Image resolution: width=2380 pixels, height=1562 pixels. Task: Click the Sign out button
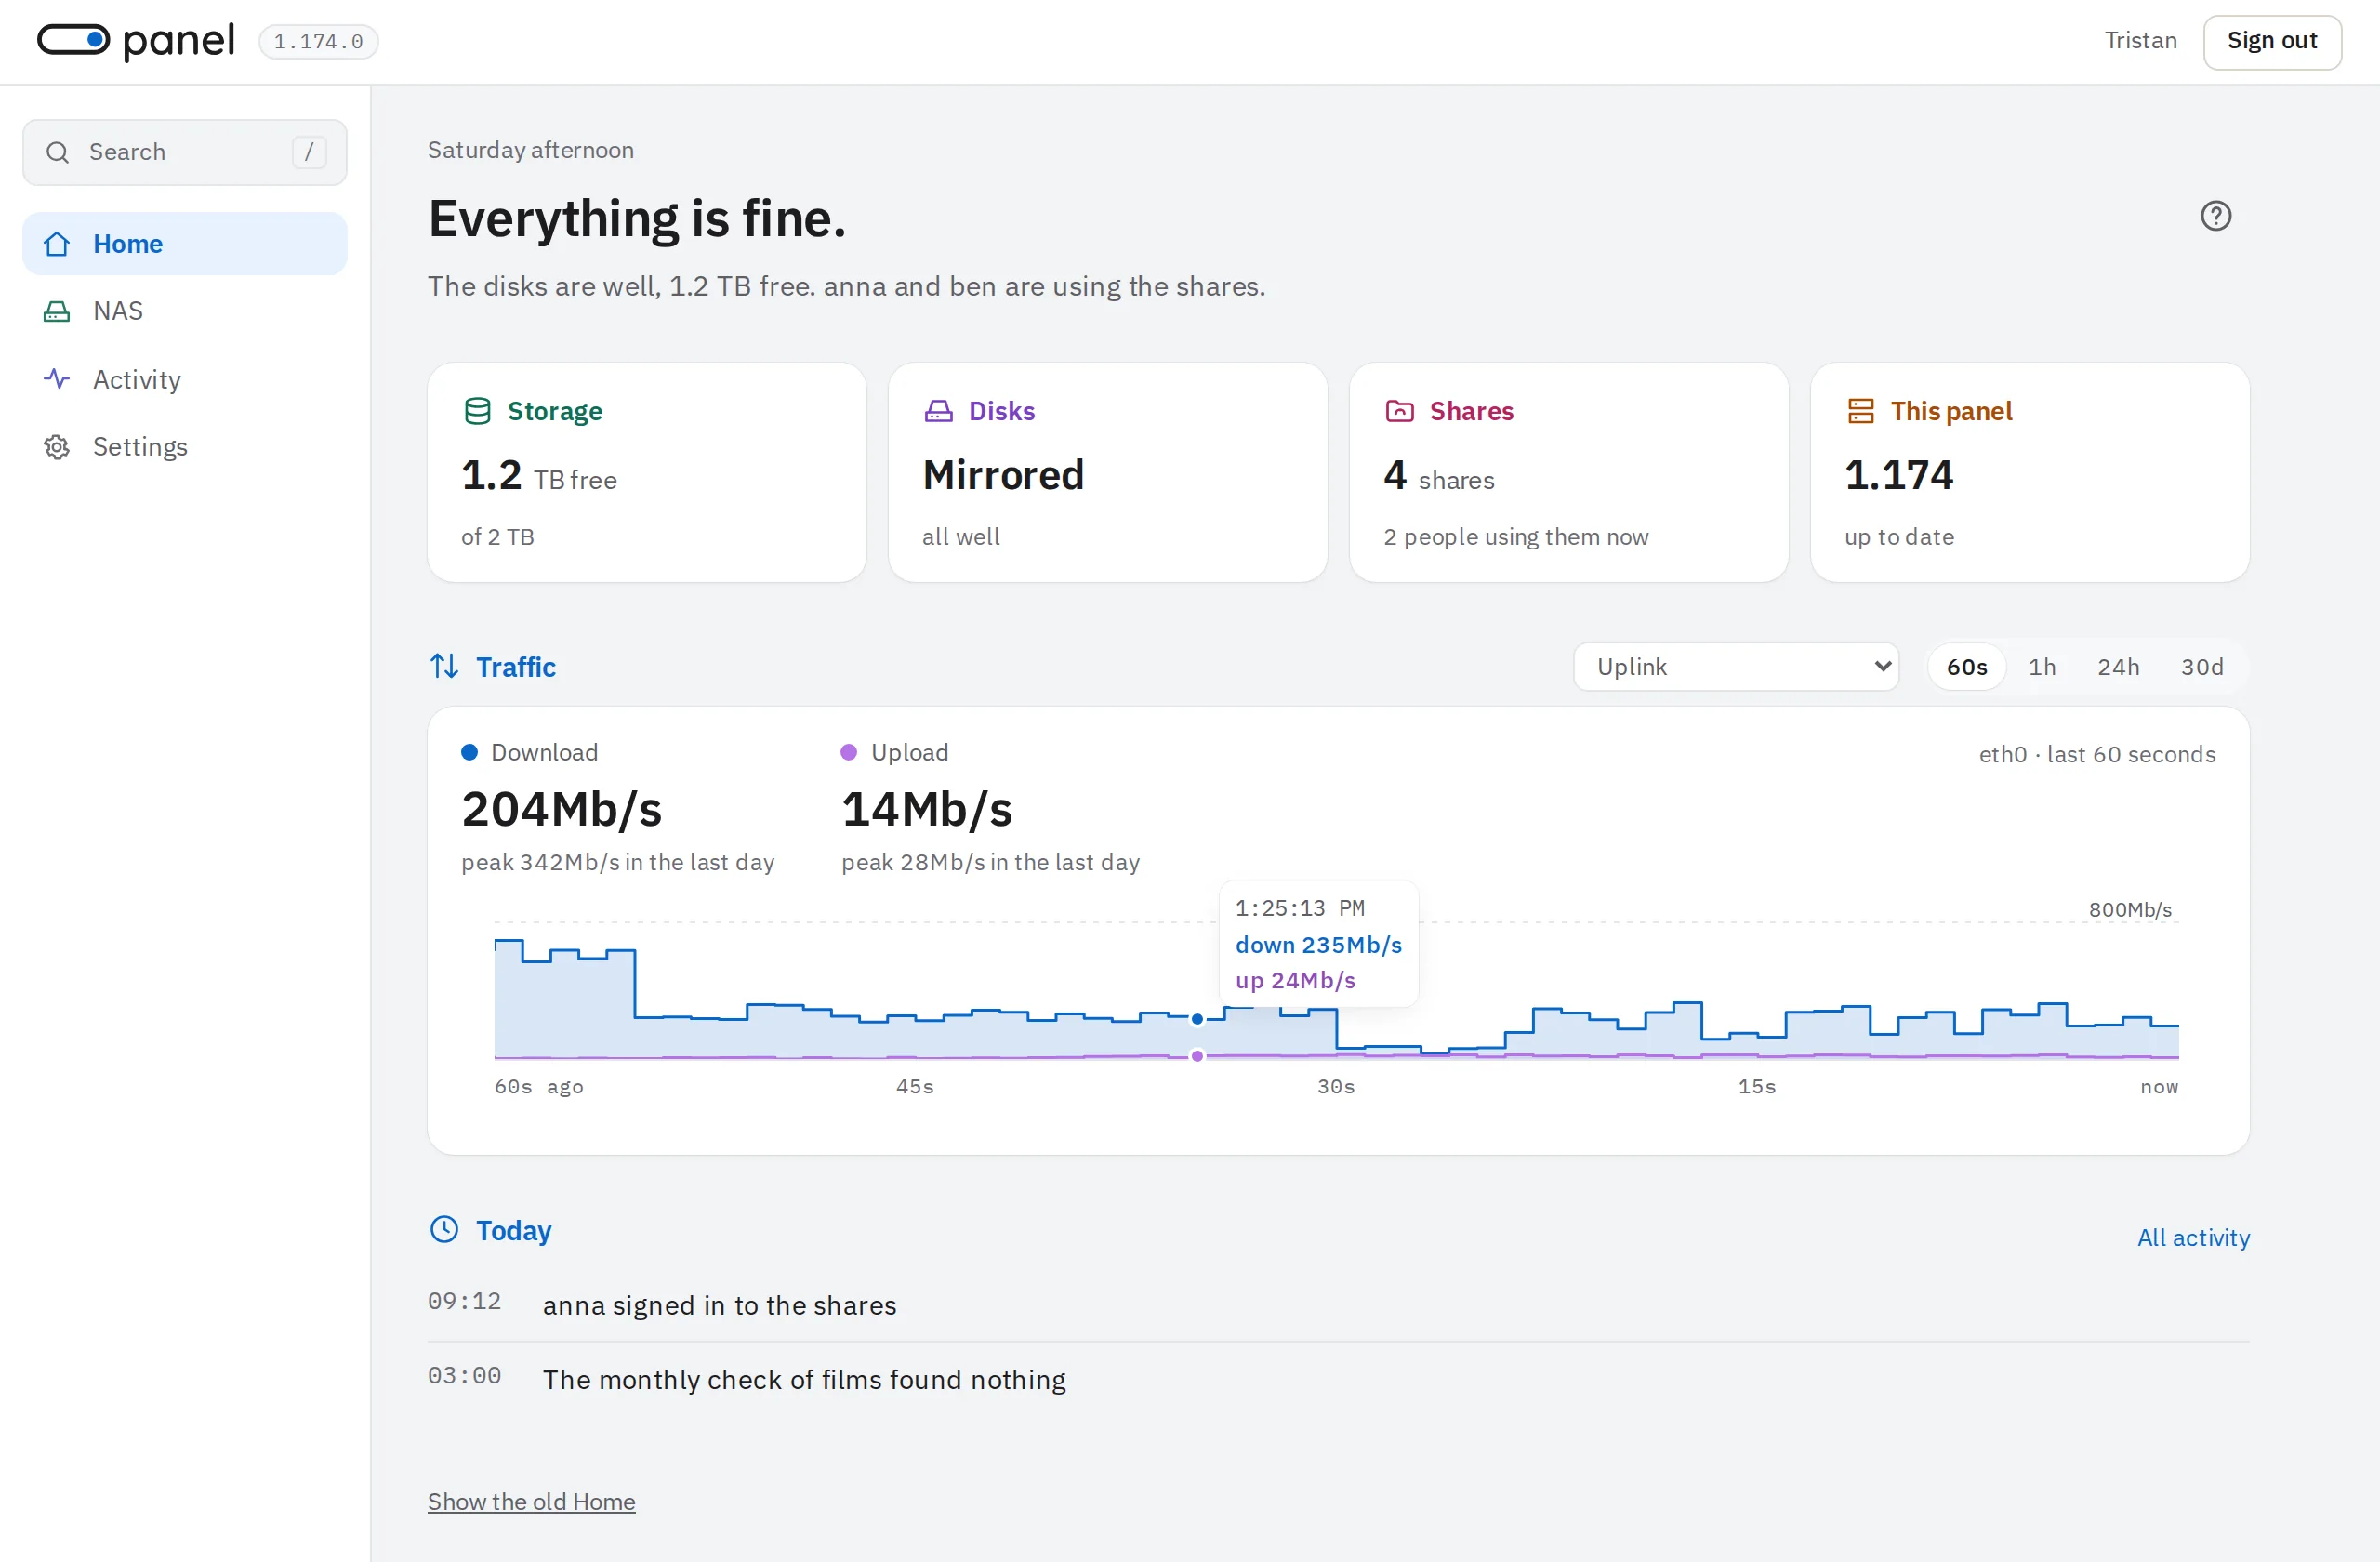click(2272, 41)
